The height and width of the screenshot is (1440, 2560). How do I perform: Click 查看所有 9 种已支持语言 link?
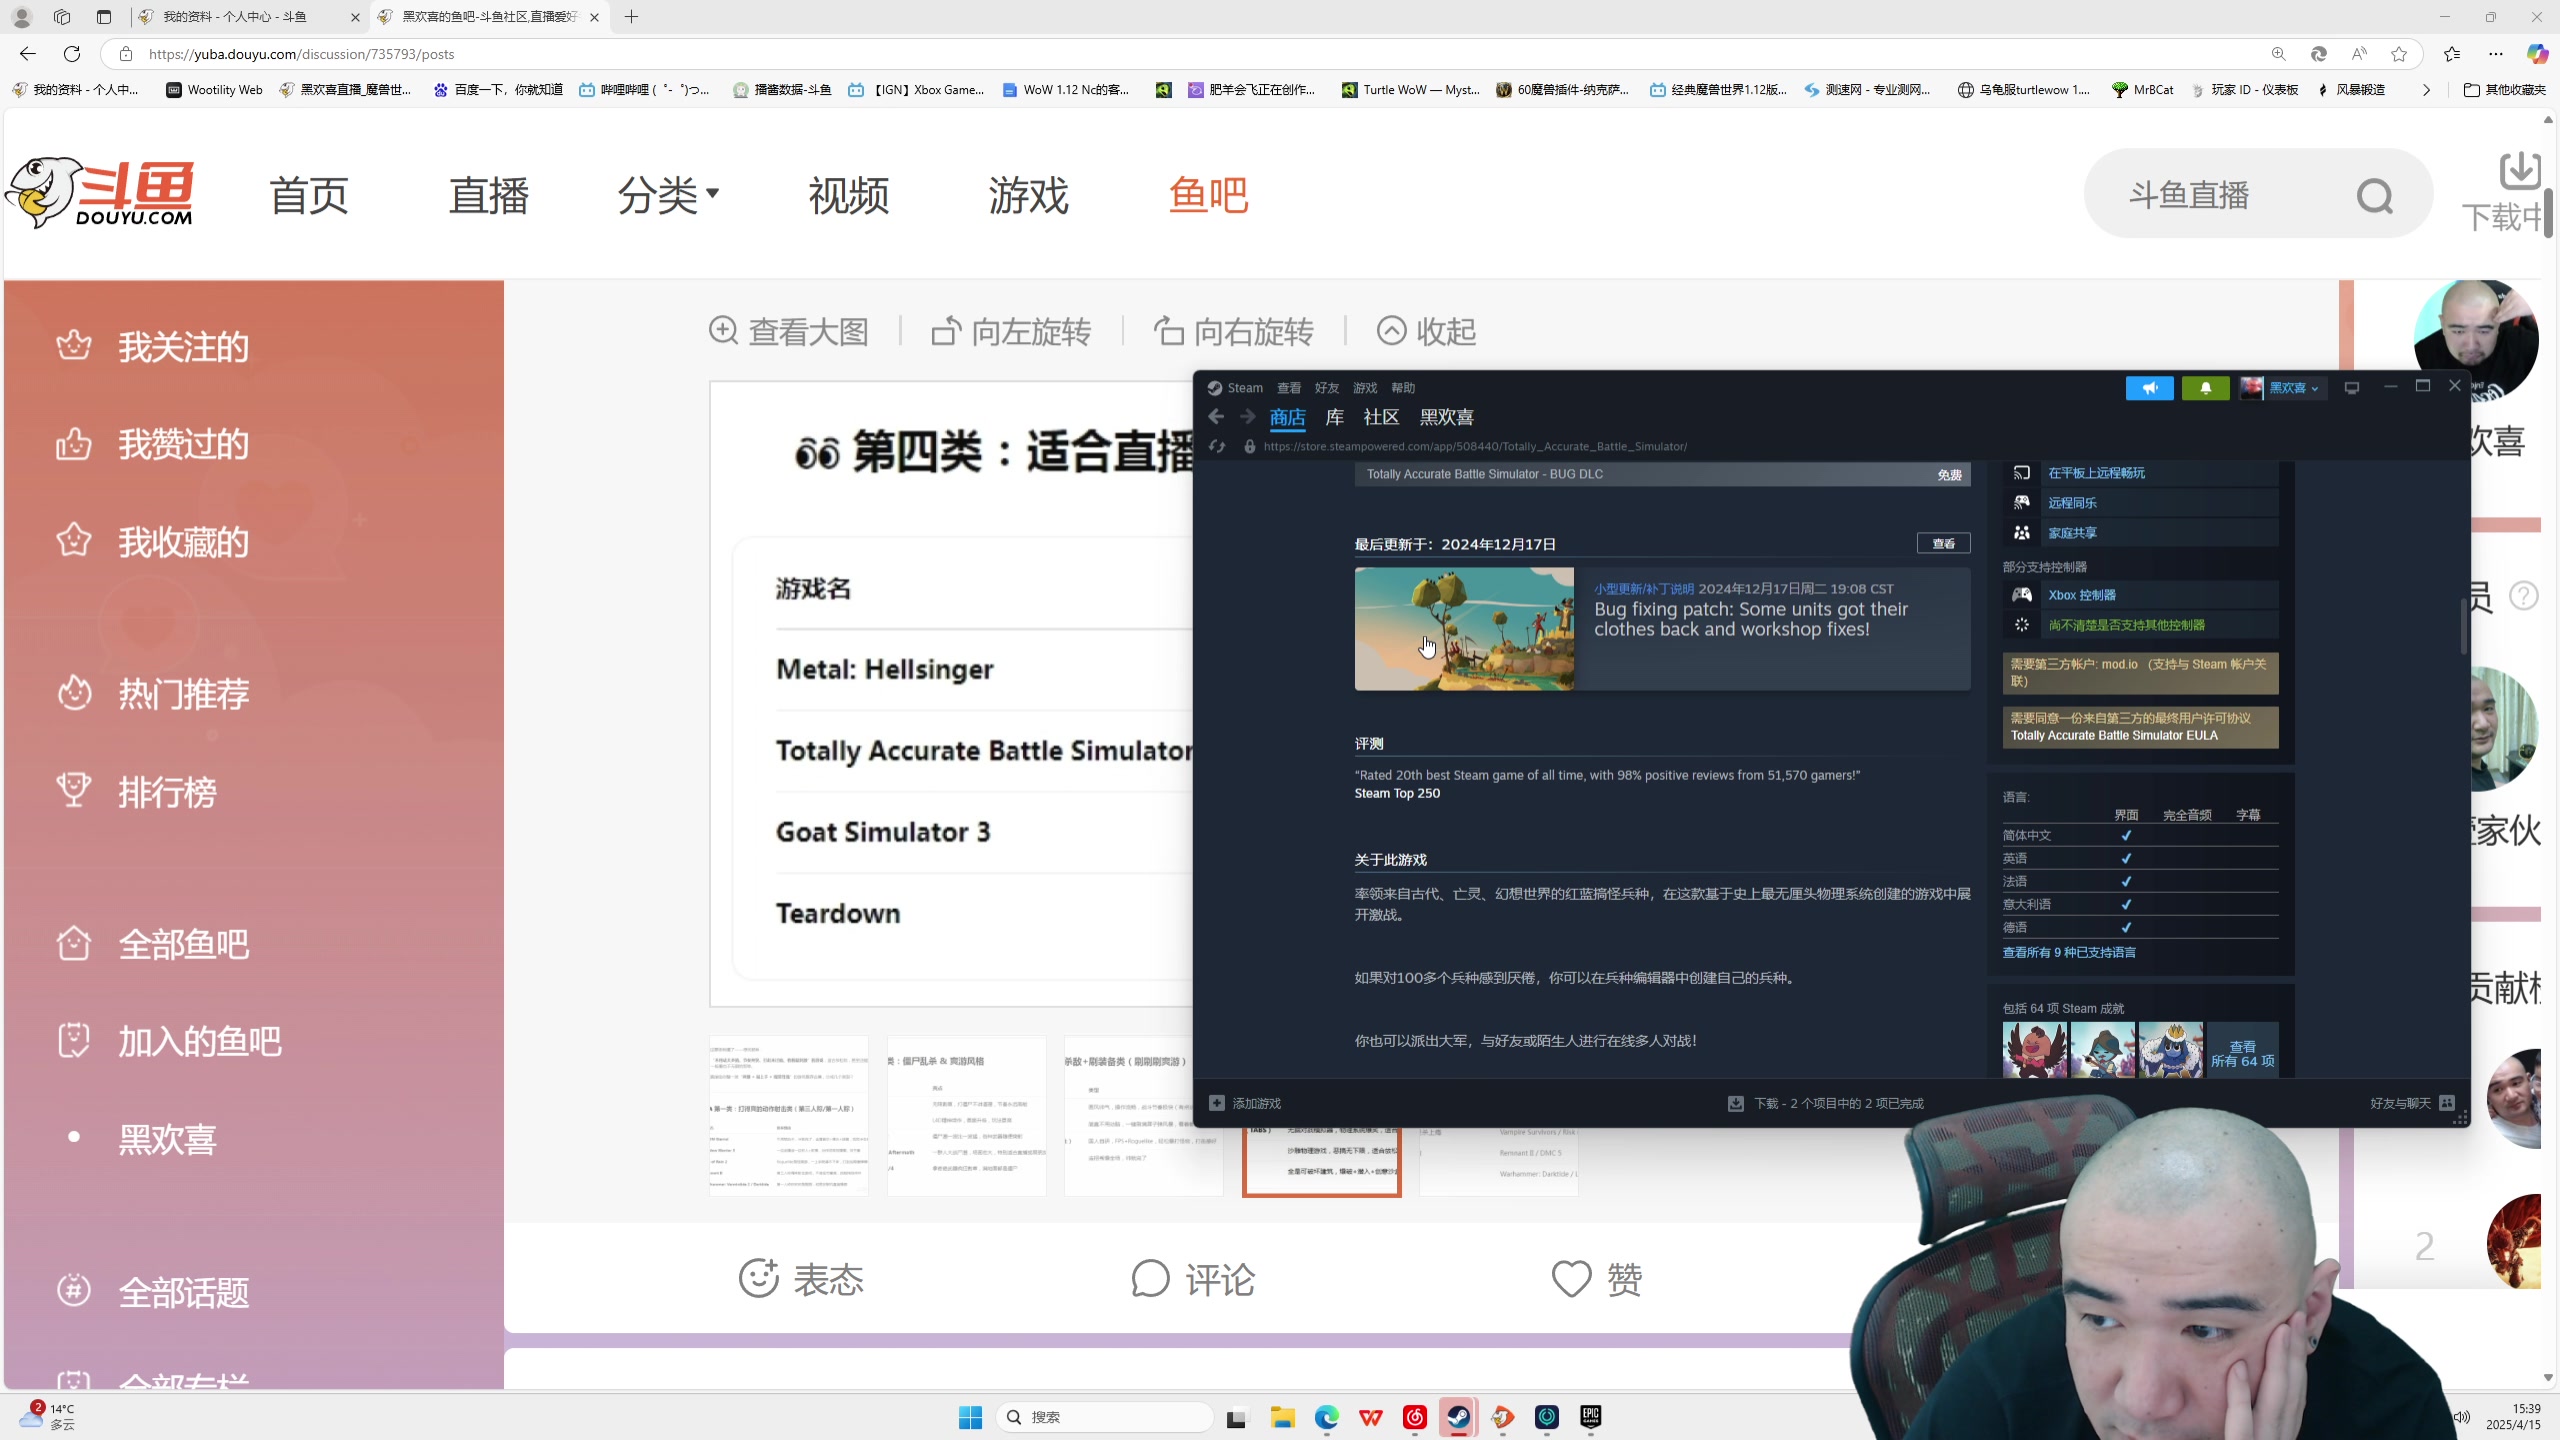click(x=2069, y=952)
